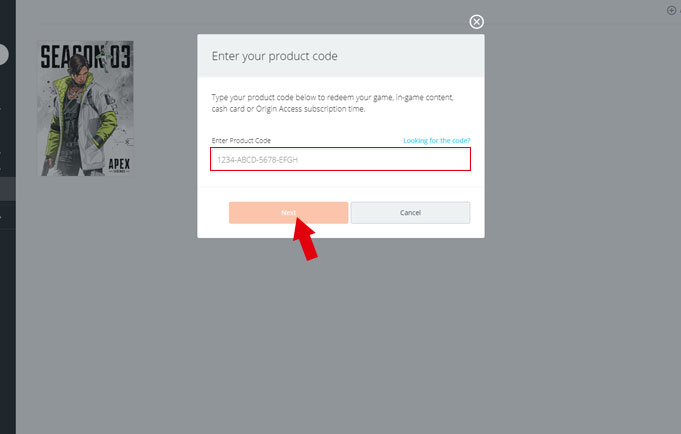
Task: Click the highlighted item in left sidebar
Action: click(7, 188)
